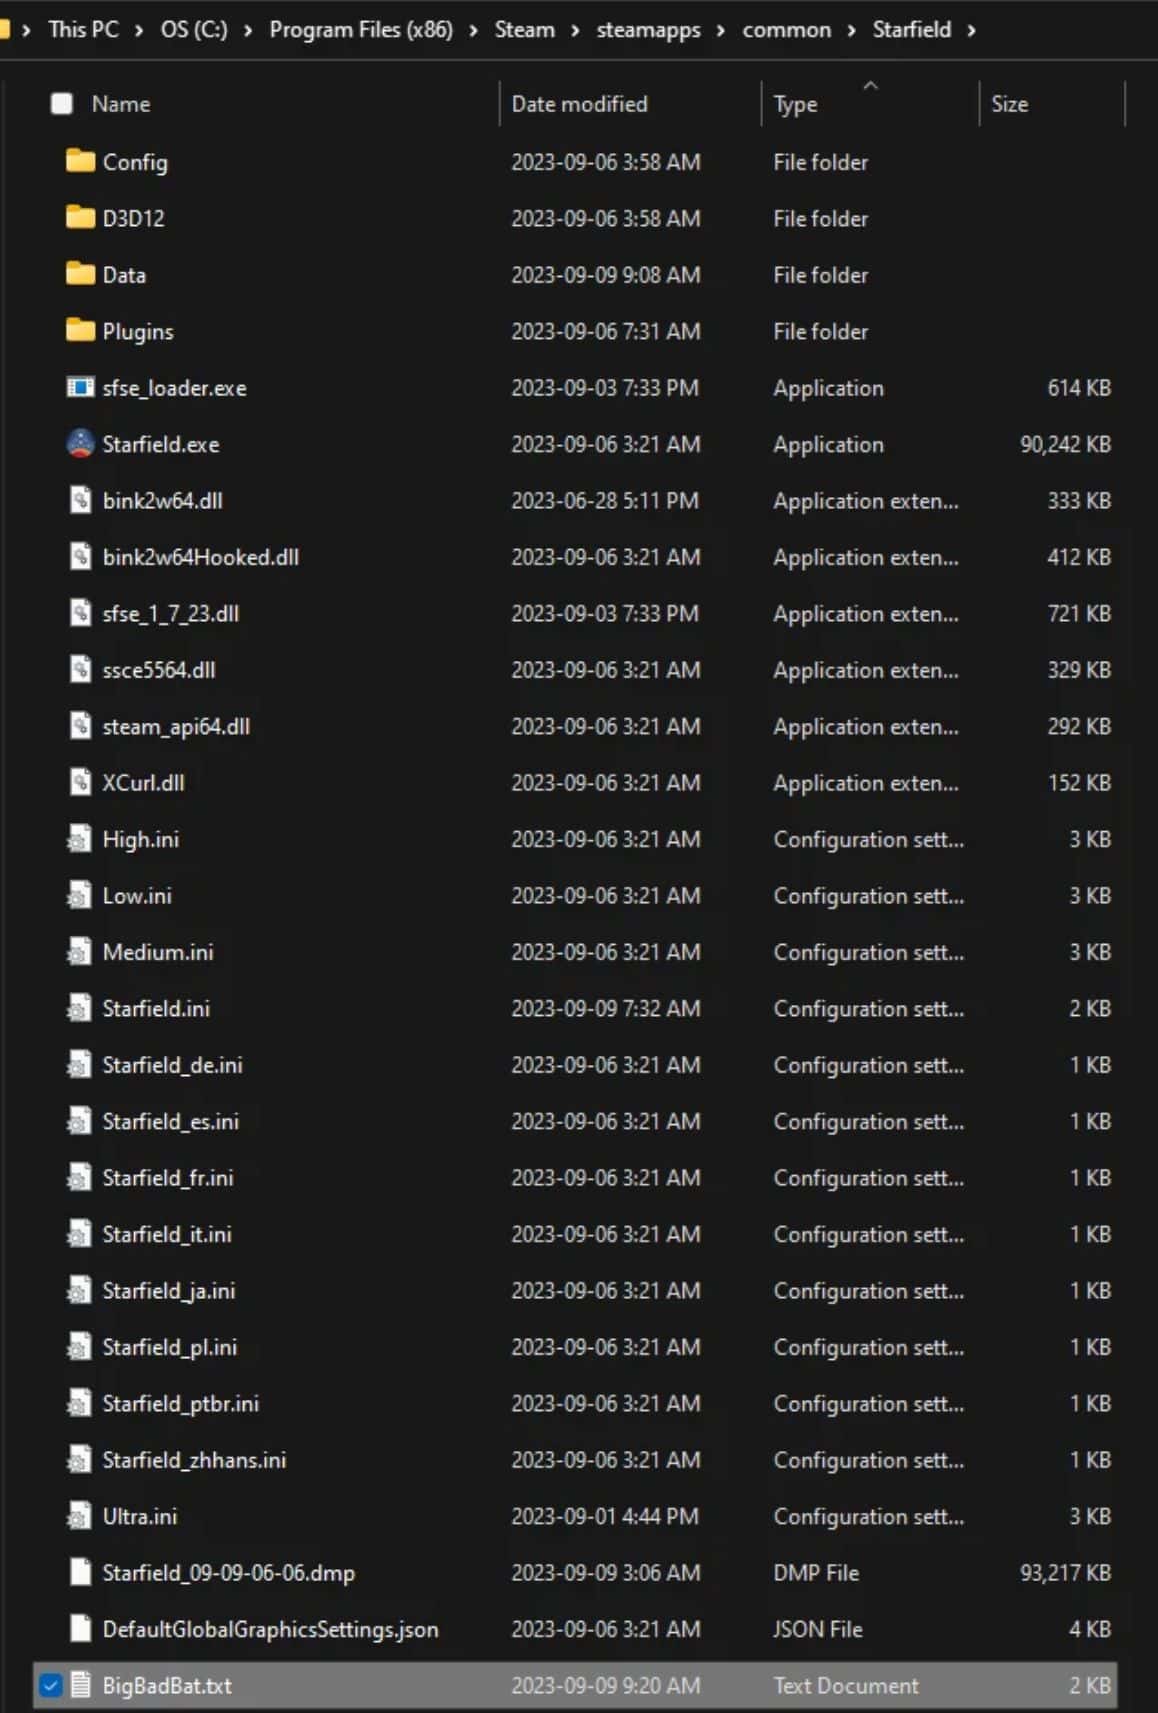Expand breadcrumb chevron after This PC
The image size is (1158, 1713).
pos(139,30)
